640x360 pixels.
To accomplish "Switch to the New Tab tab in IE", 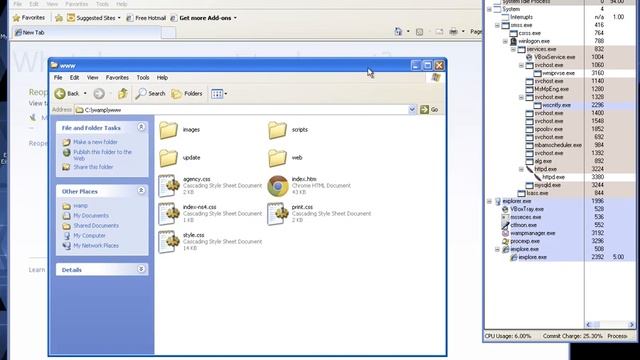I will [86, 32].
